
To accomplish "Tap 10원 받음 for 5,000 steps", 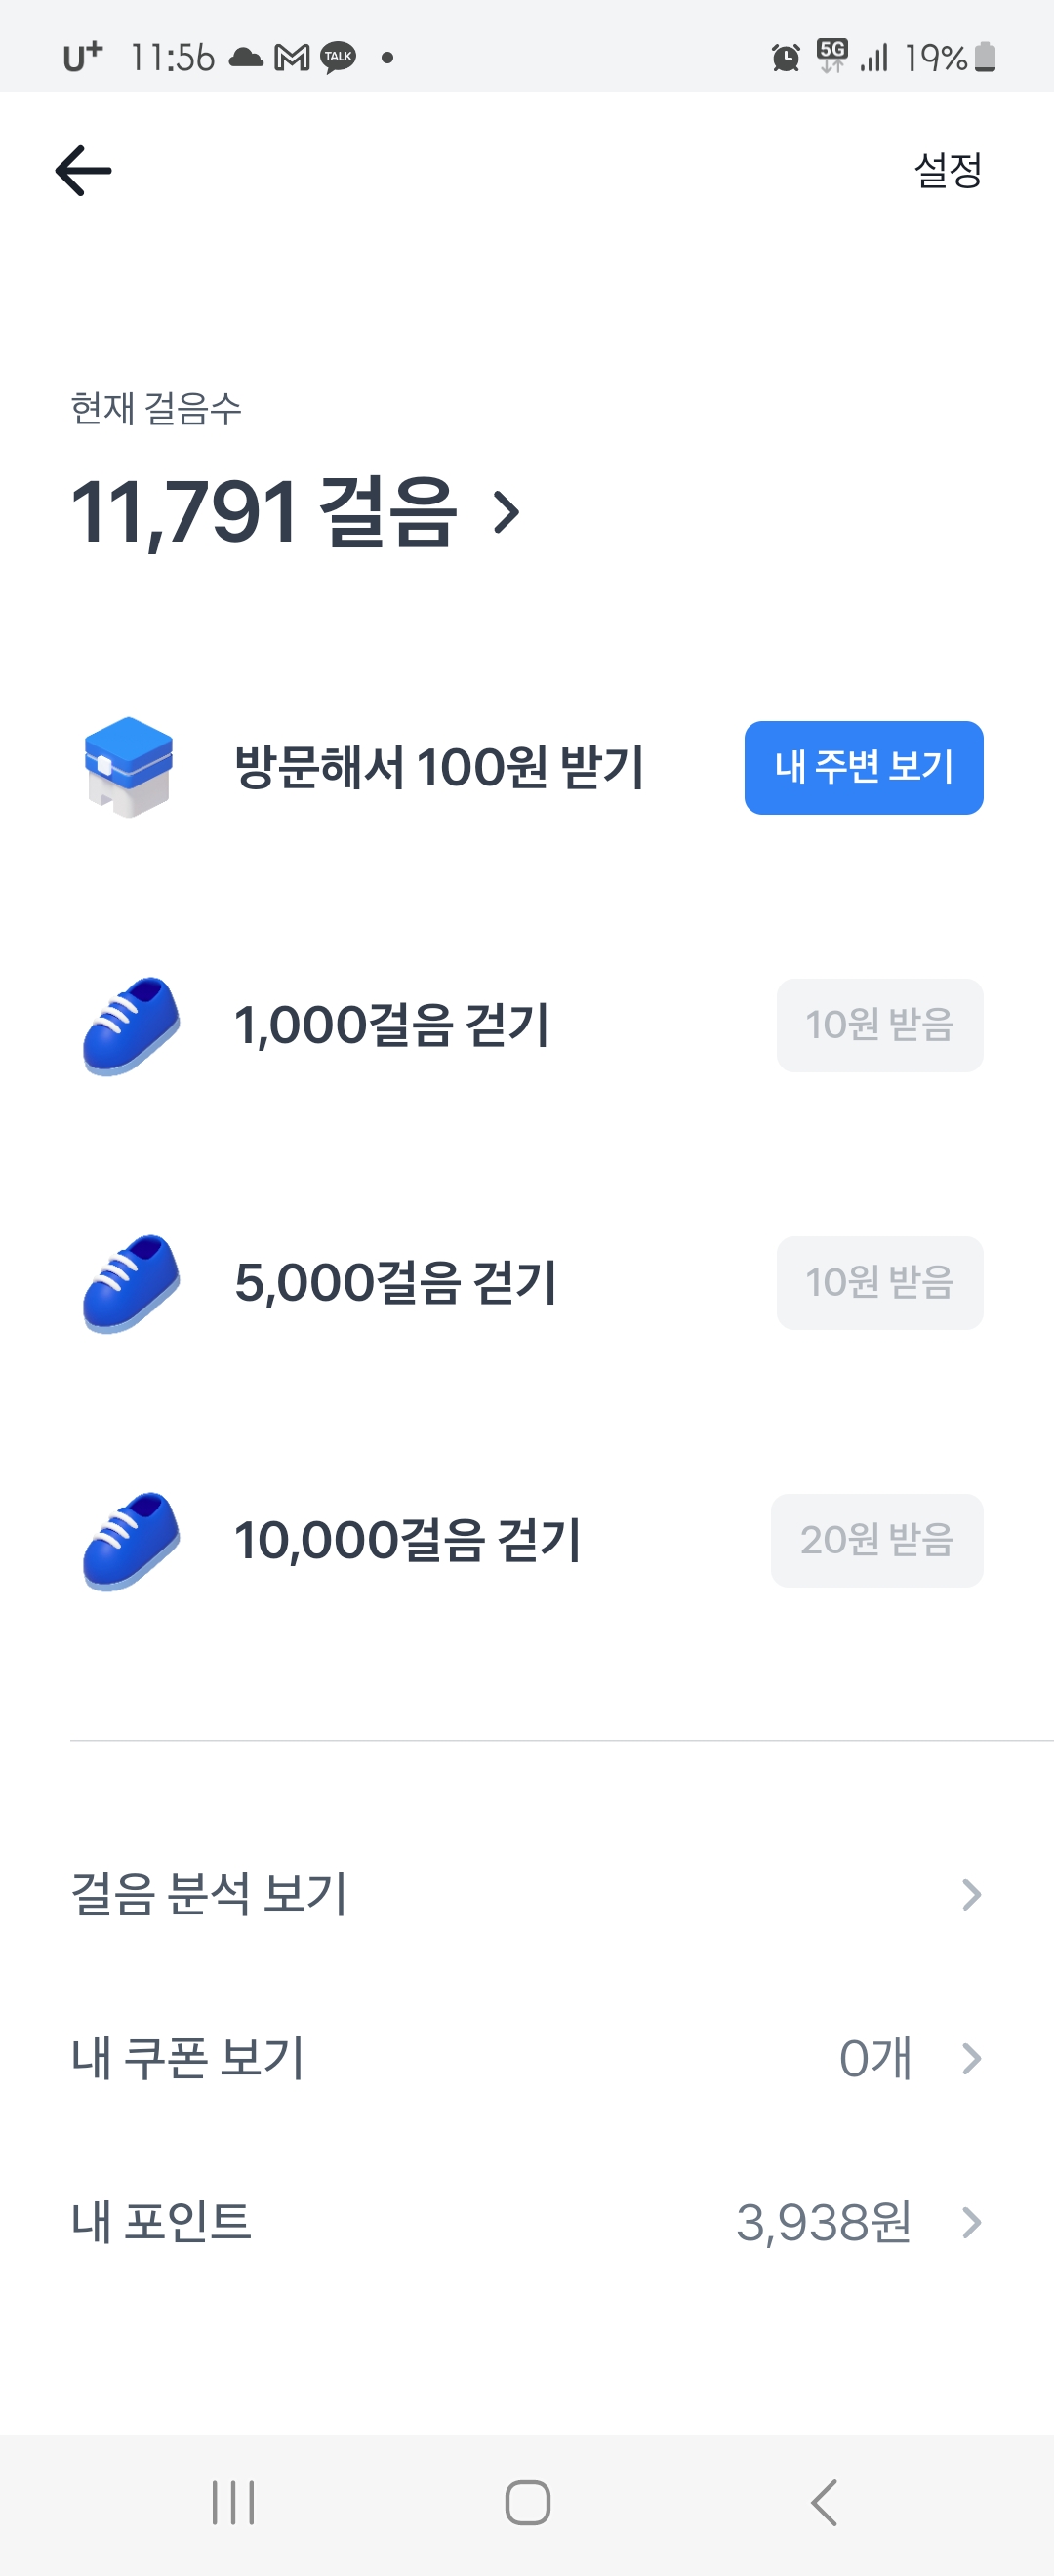I will coord(879,1283).
